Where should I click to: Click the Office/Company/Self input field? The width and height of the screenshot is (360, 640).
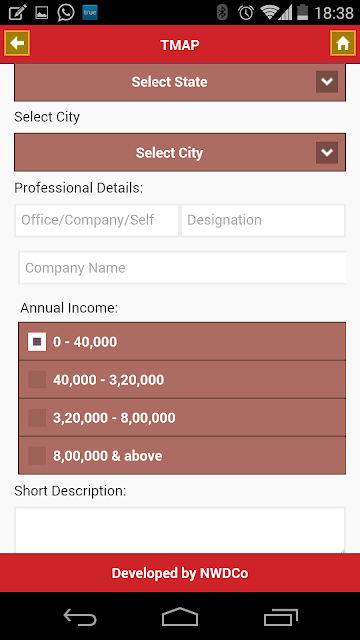(x=97, y=220)
